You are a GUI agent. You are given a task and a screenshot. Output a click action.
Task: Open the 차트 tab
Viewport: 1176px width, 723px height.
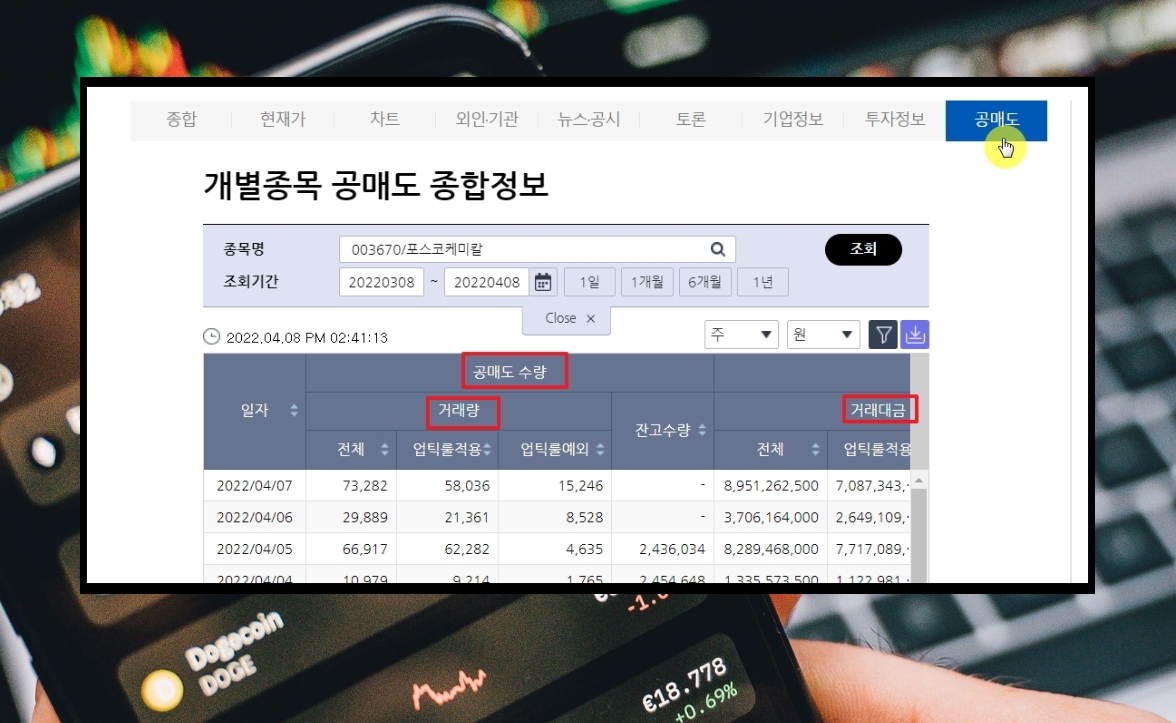point(385,119)
